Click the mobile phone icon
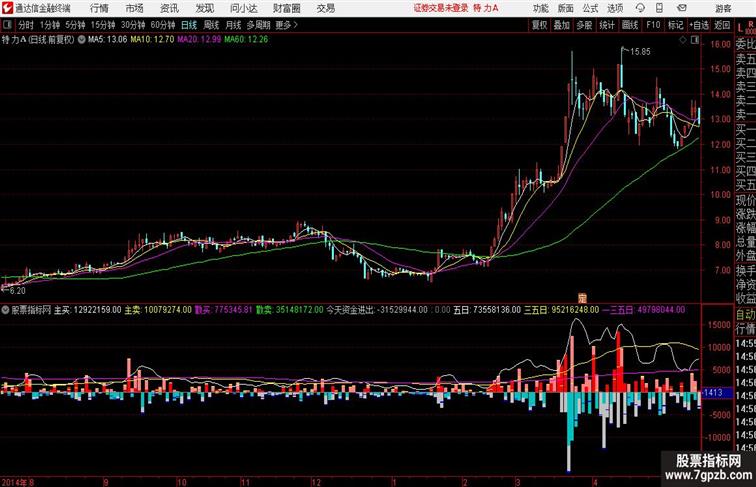The height and width of the screenshot is (487, 756). click(x=659, y=8)
